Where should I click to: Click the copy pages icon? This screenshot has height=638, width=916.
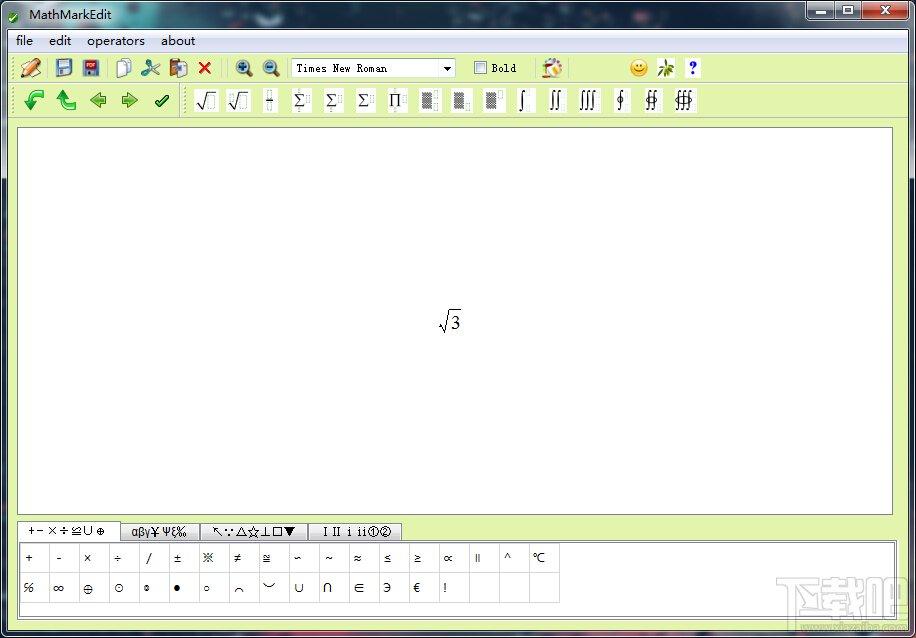click(x=123, y=68)
